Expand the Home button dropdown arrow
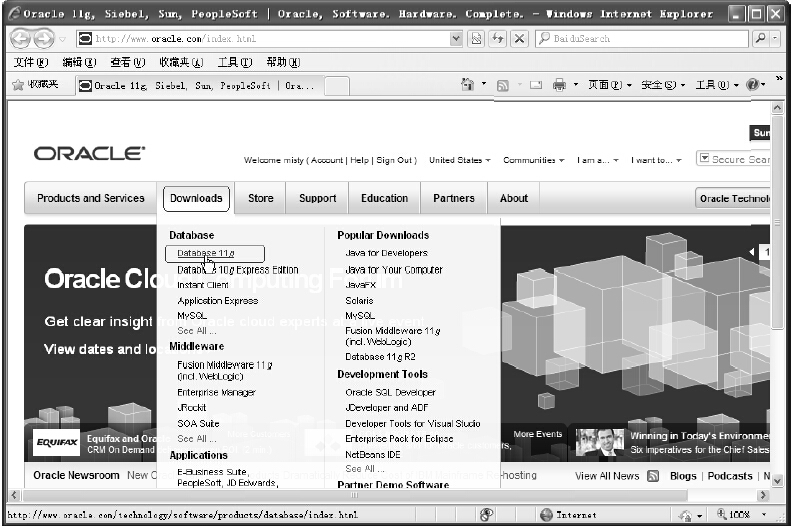 coord(484,83)
